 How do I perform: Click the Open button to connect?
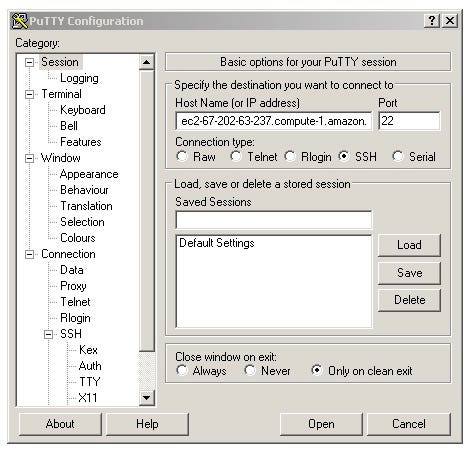coord(321,424)
